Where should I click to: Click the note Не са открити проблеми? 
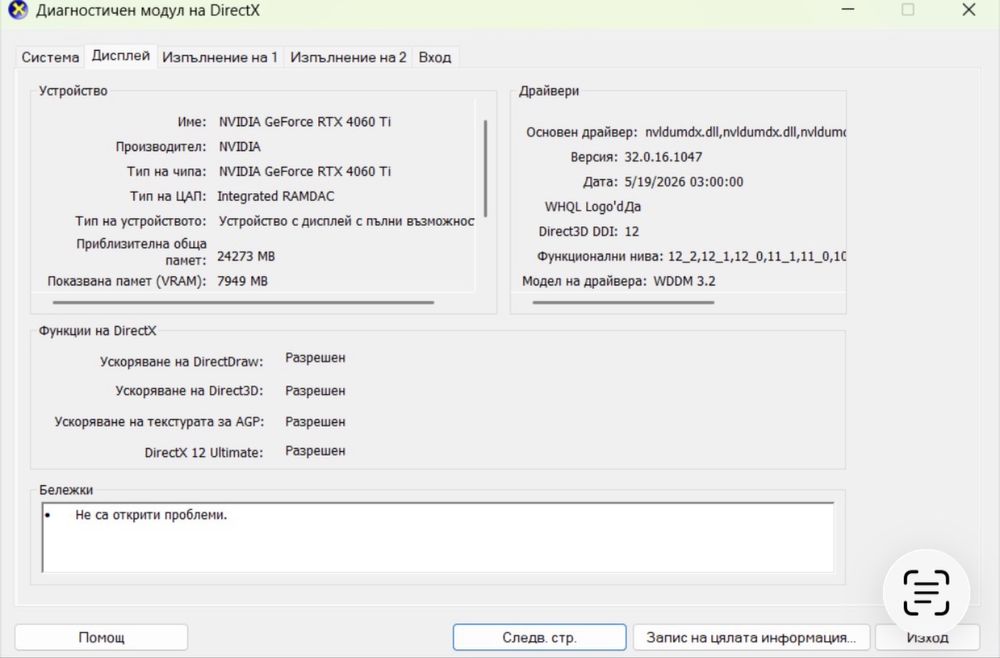coord(151,515)
